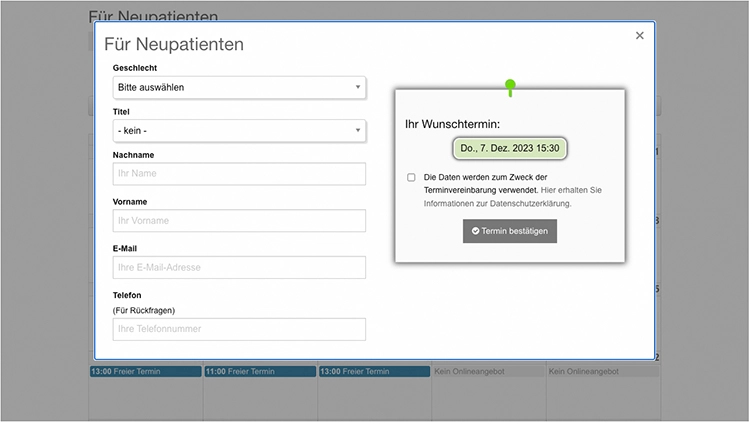The image size is (750, 422).
Task: Select the 13:00 Freier Termin slot in first column
Action: [x=145, y=372]
